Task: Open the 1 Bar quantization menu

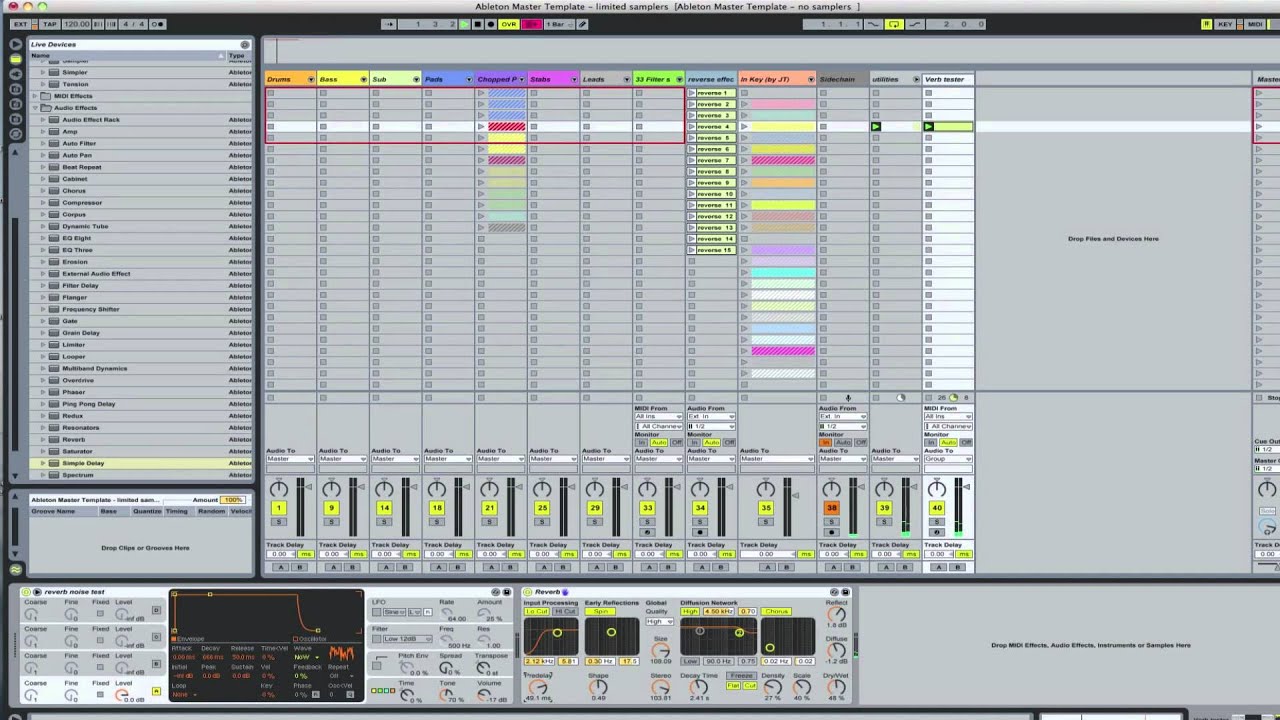Action: point(559,24)
